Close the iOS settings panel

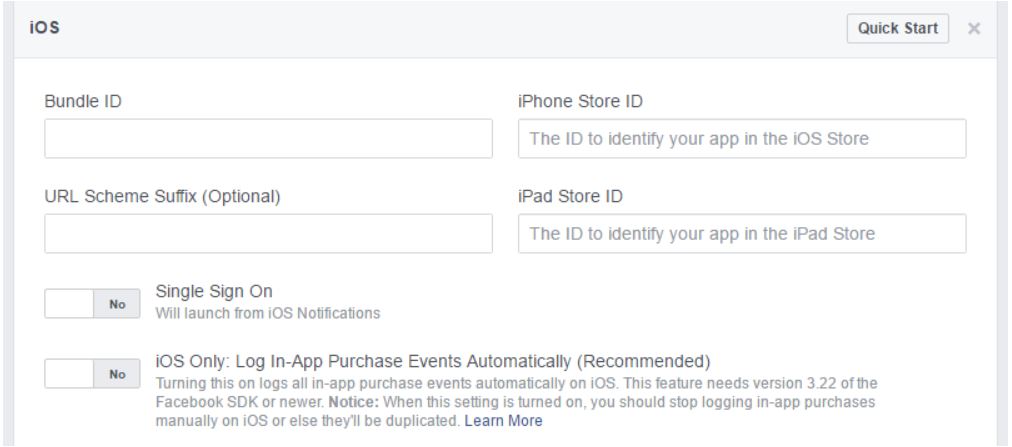(x=973, y=29)
